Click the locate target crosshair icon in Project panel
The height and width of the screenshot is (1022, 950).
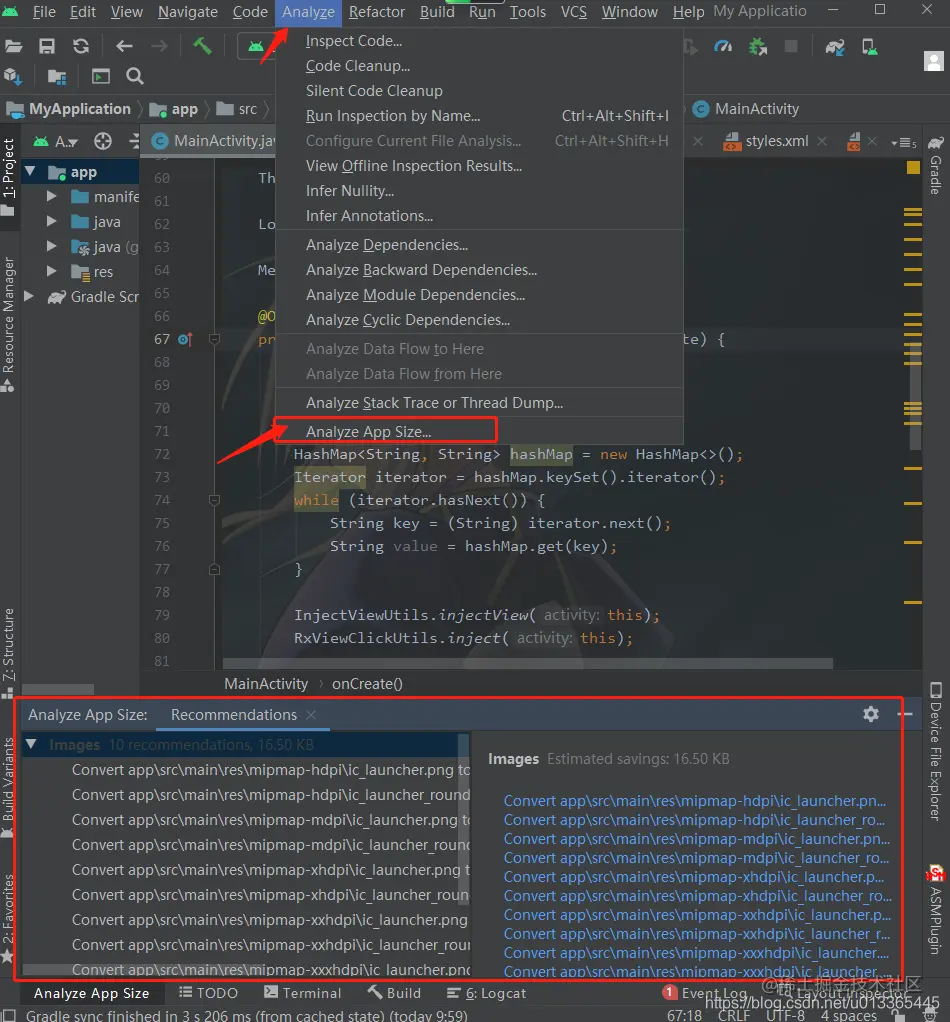point(103,141)
